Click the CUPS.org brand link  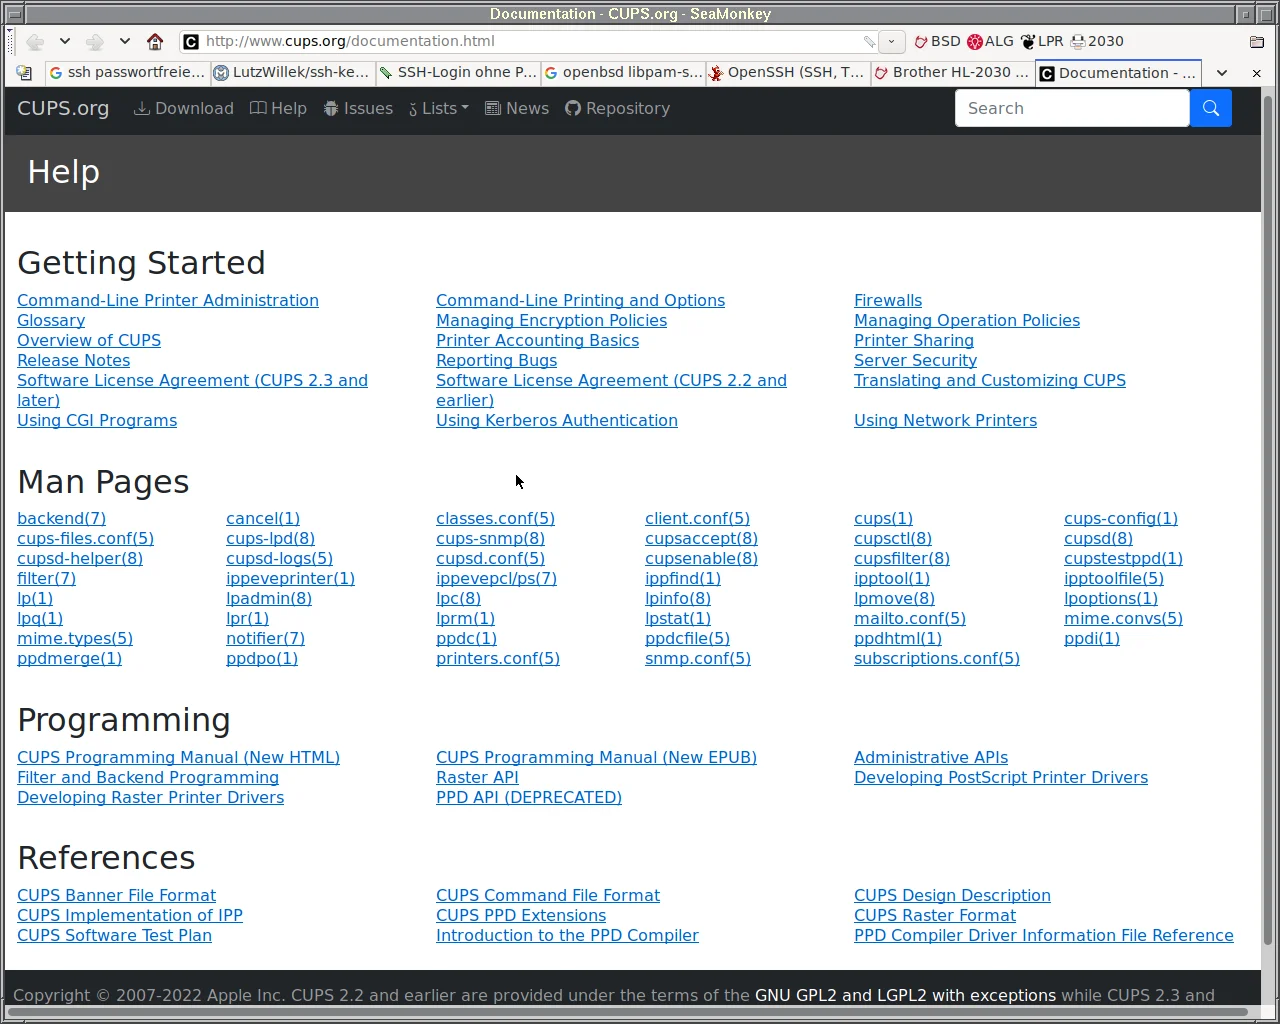tap(63, 108)
